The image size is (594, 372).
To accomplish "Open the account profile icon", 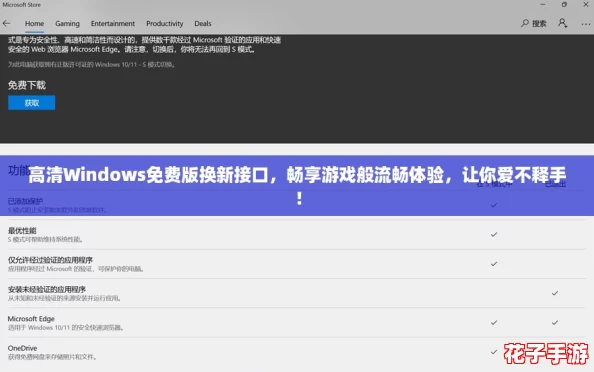I will coord(563,23).
